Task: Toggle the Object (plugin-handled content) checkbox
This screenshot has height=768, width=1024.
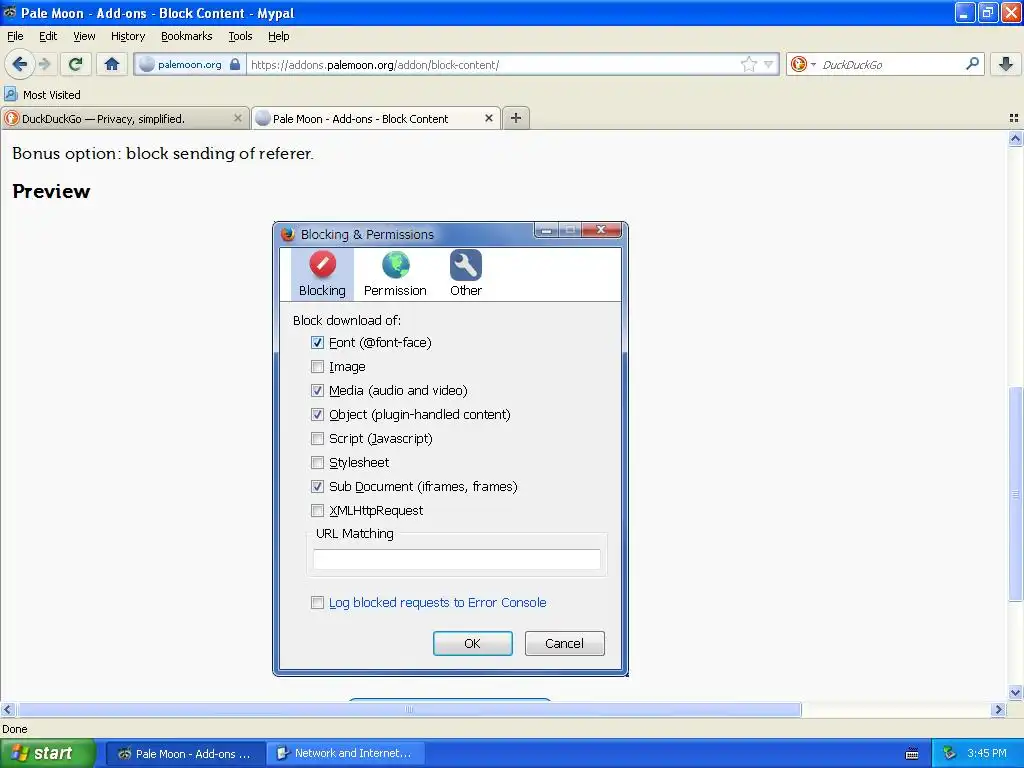Action: (x=317, y=415)
